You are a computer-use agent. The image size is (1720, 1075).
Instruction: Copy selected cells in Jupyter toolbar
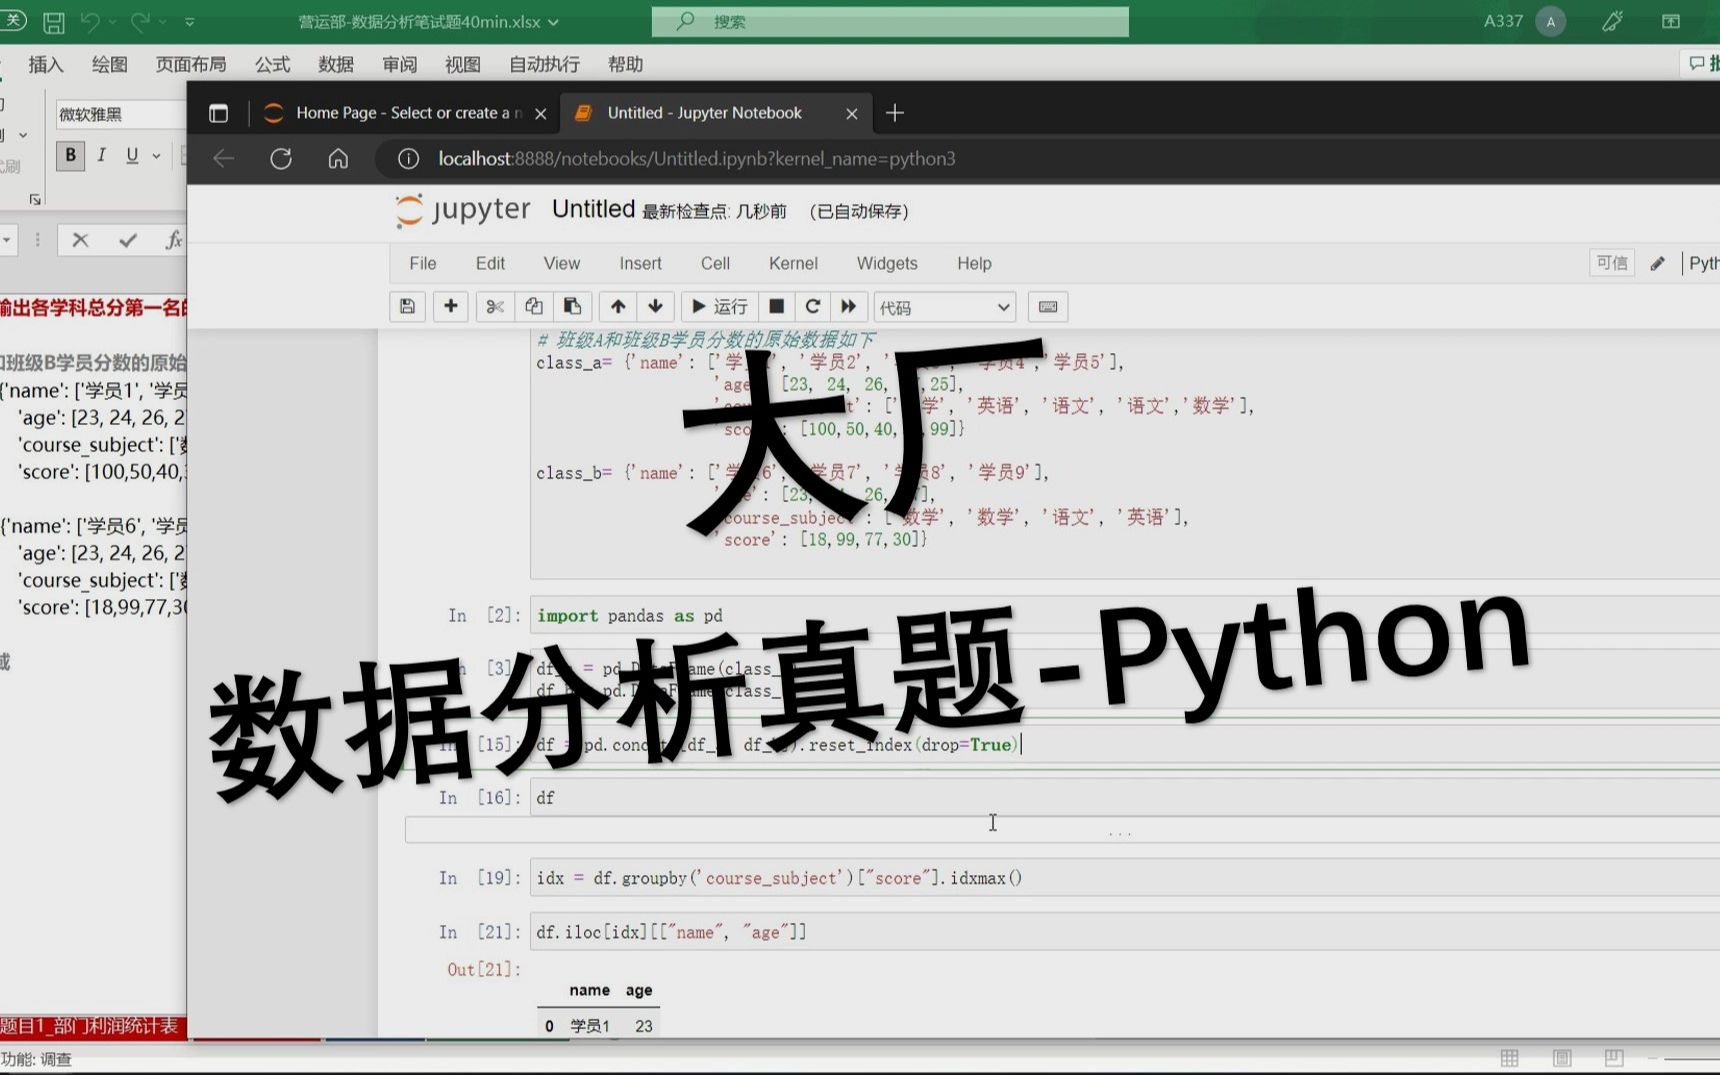533,307
